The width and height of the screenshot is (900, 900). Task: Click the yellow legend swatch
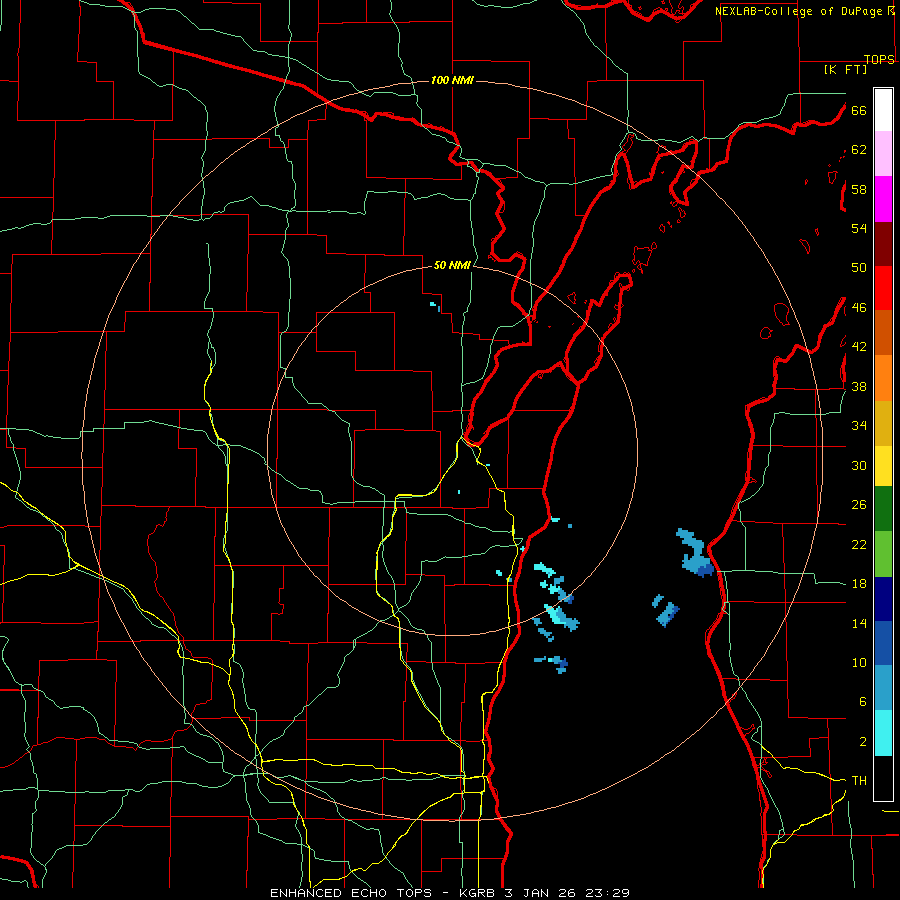(883, 466)
